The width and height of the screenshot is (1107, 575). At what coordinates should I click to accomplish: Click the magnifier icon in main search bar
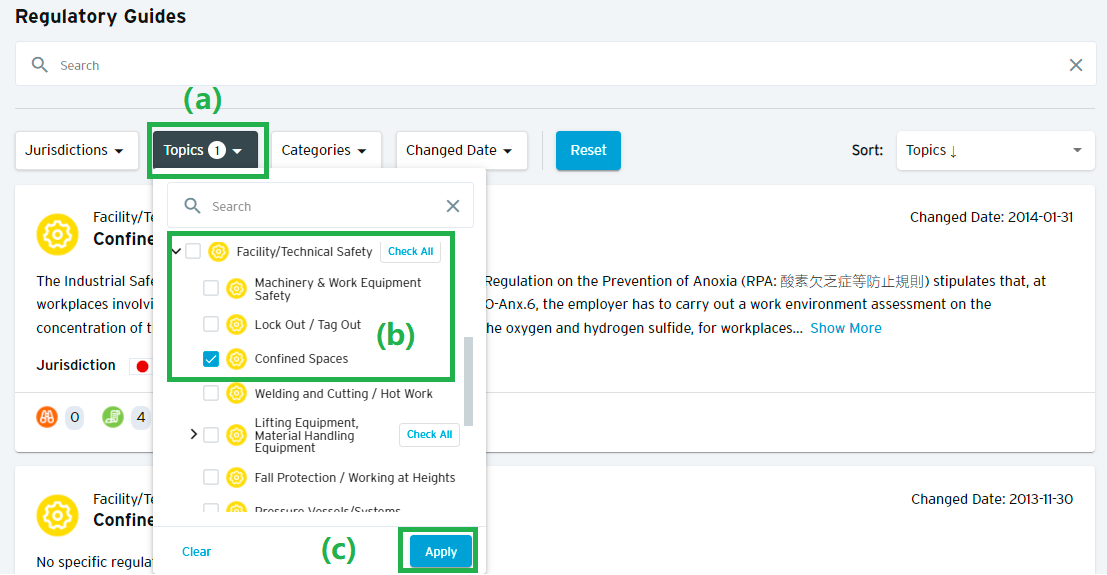click(40, 65)
